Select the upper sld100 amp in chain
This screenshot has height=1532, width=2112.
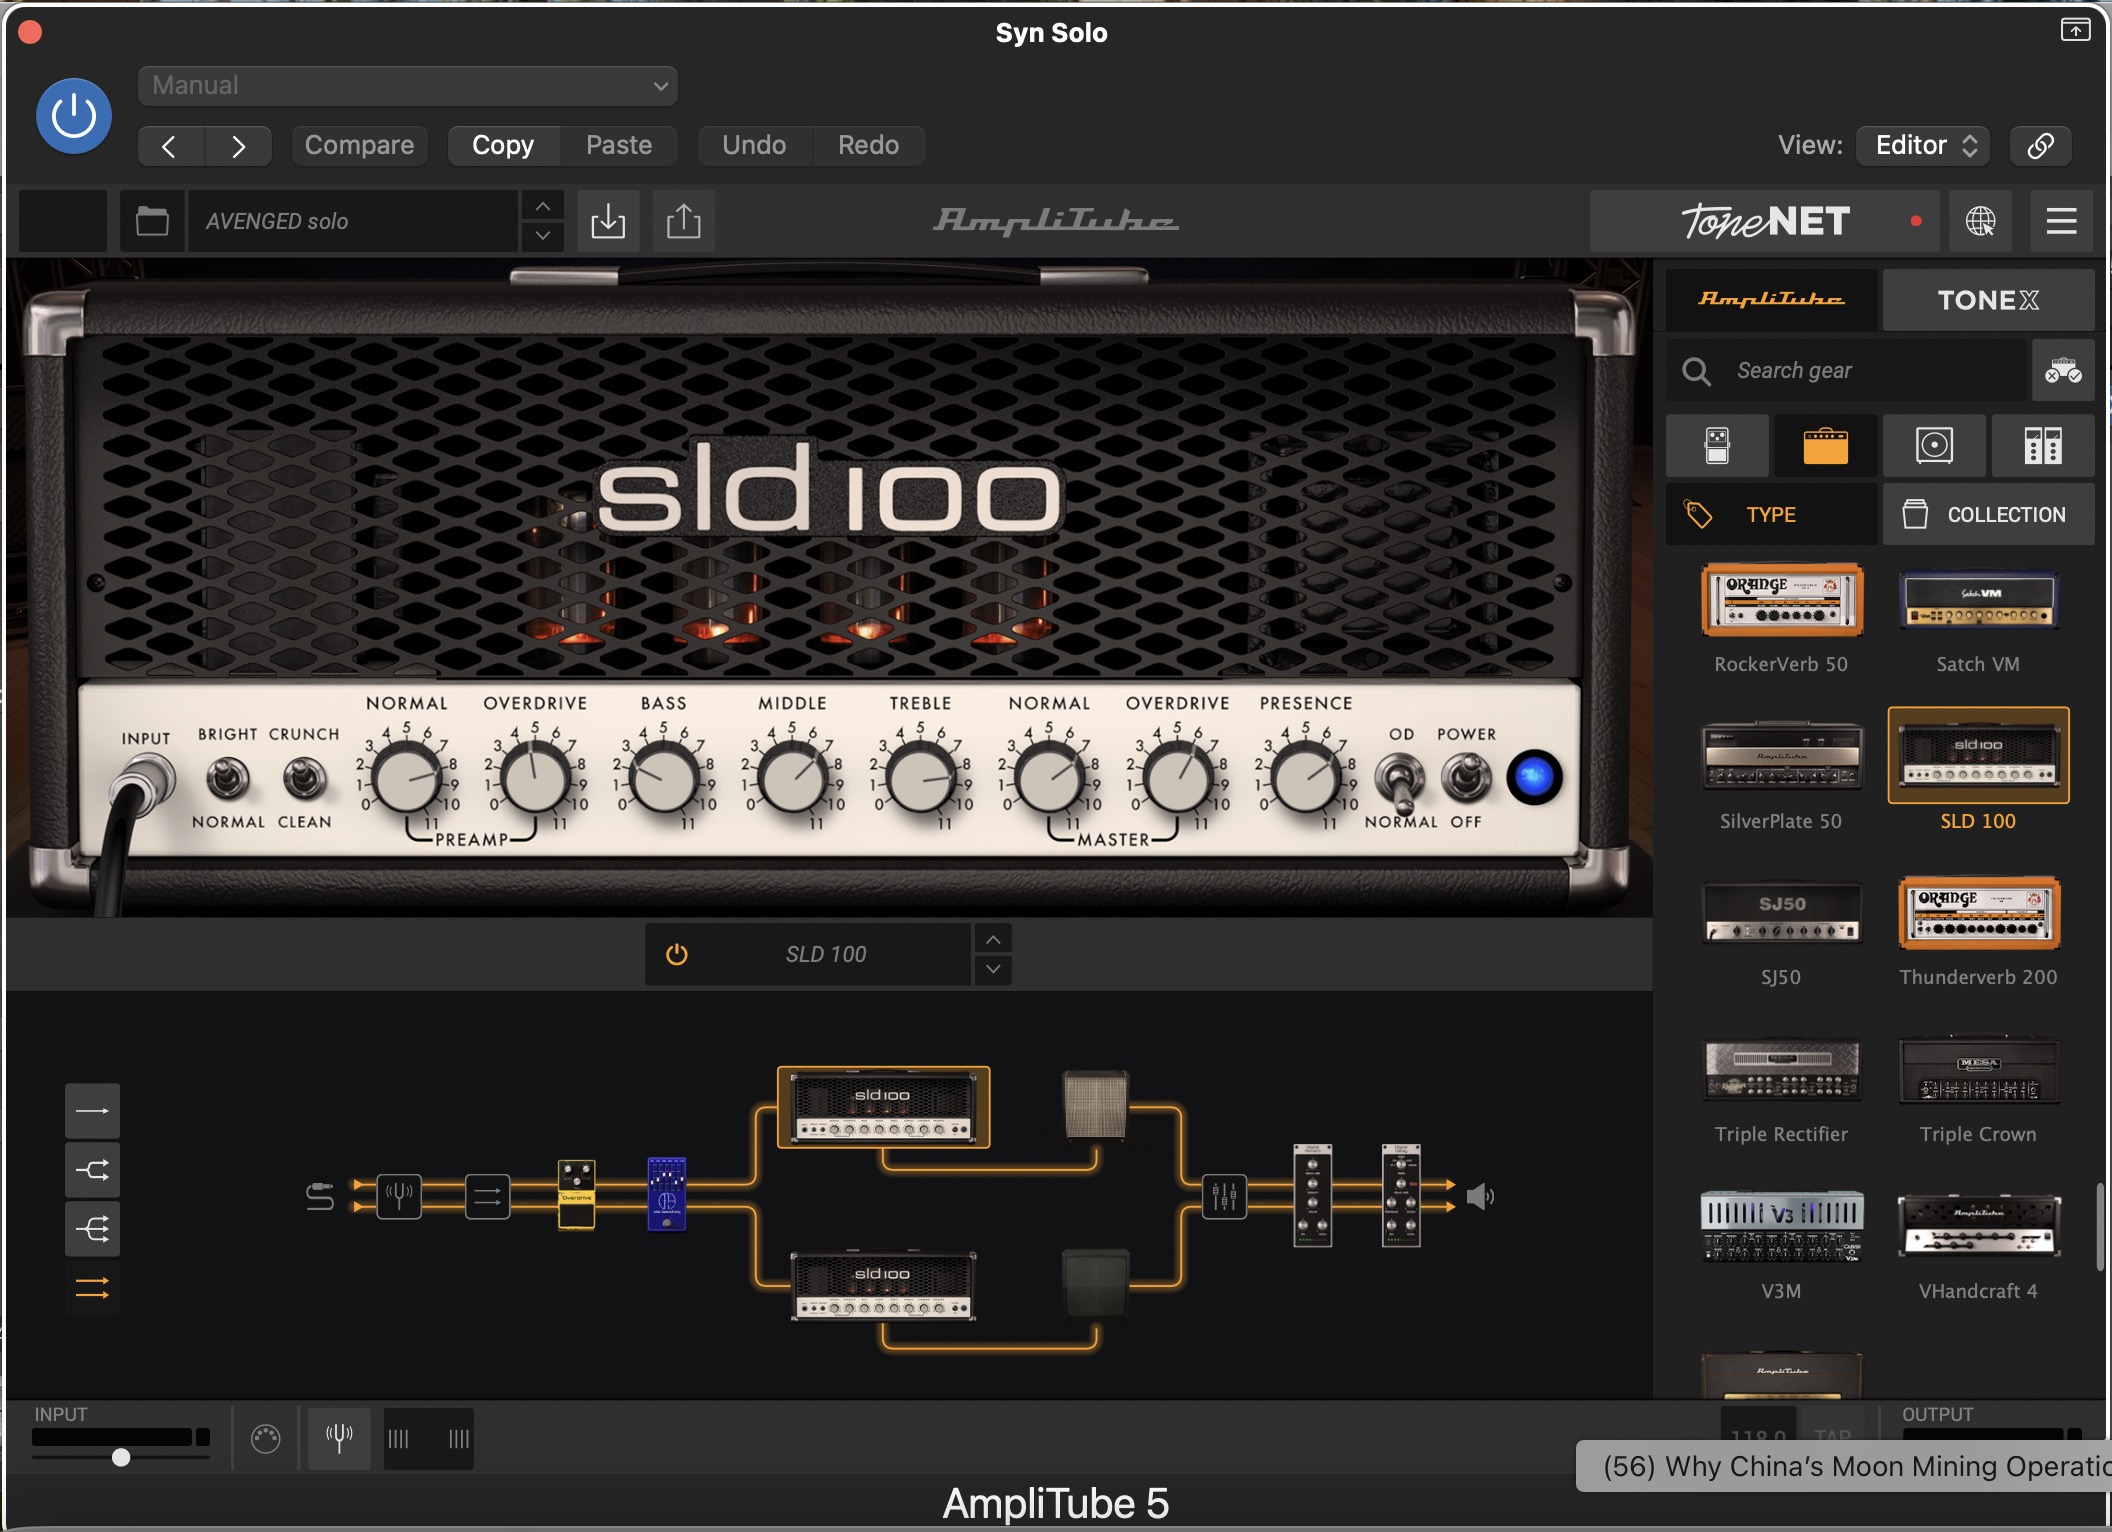(883, 1106)
